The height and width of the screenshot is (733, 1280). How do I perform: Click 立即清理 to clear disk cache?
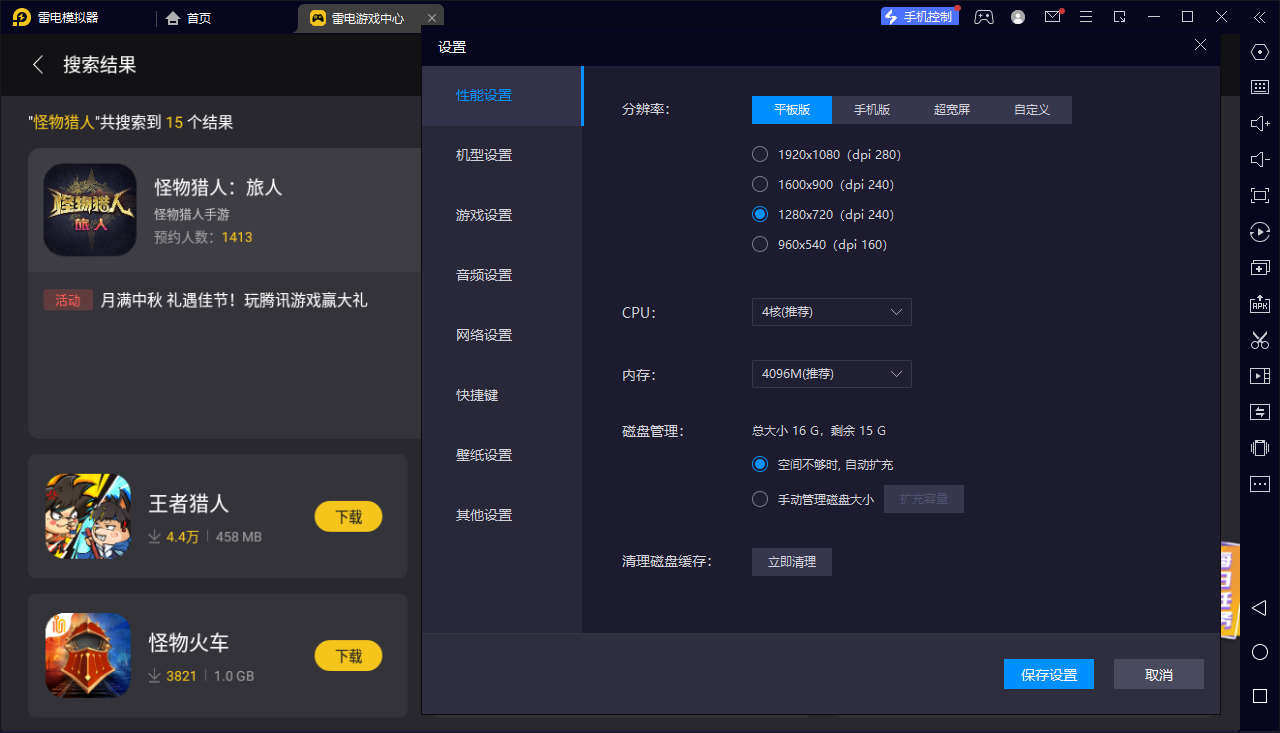792,562
